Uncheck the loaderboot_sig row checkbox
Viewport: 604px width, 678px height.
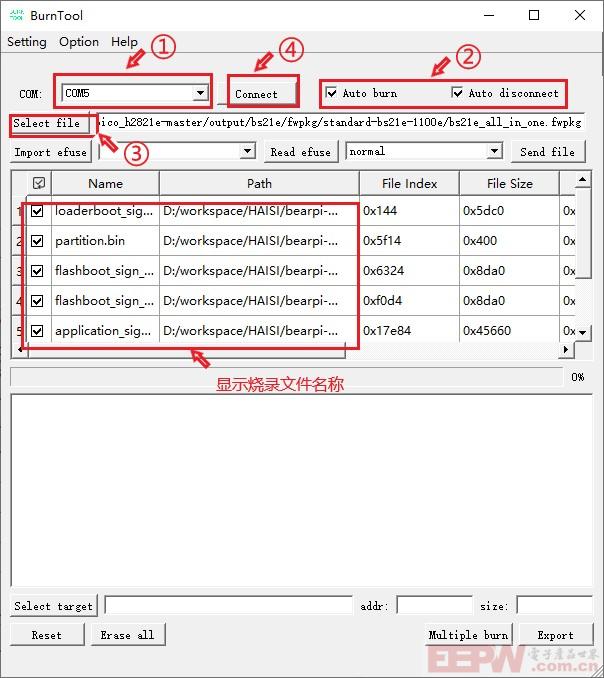click(x=37, y=211)
